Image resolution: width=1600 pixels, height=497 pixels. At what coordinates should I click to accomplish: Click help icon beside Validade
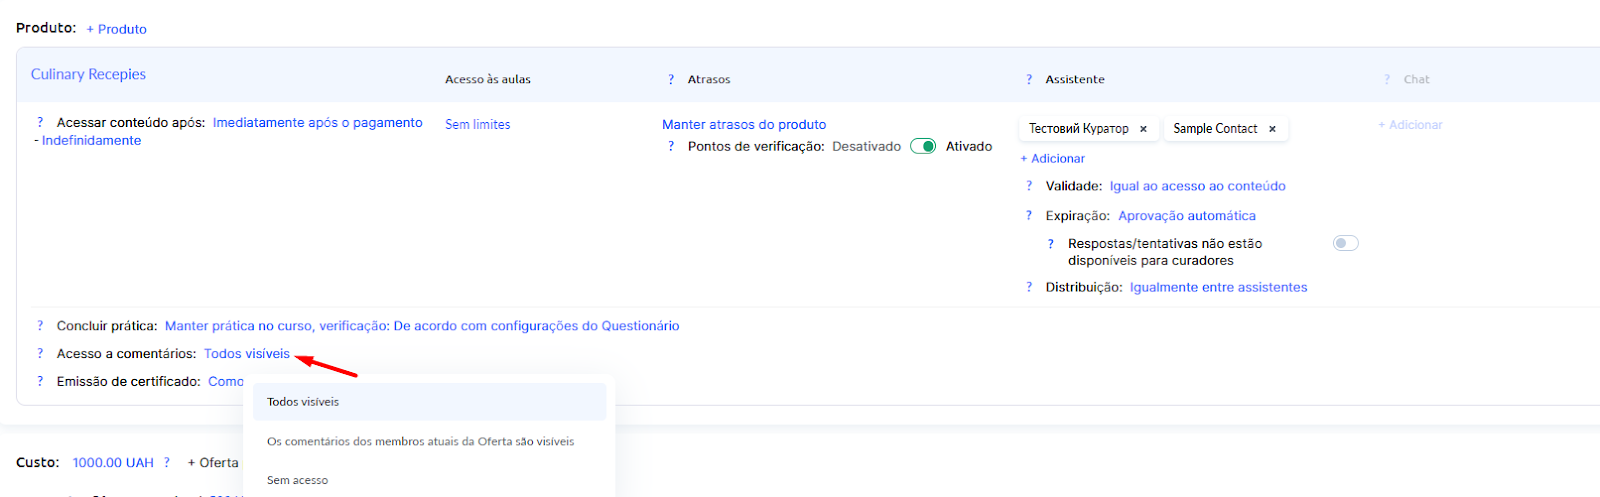1029,186
